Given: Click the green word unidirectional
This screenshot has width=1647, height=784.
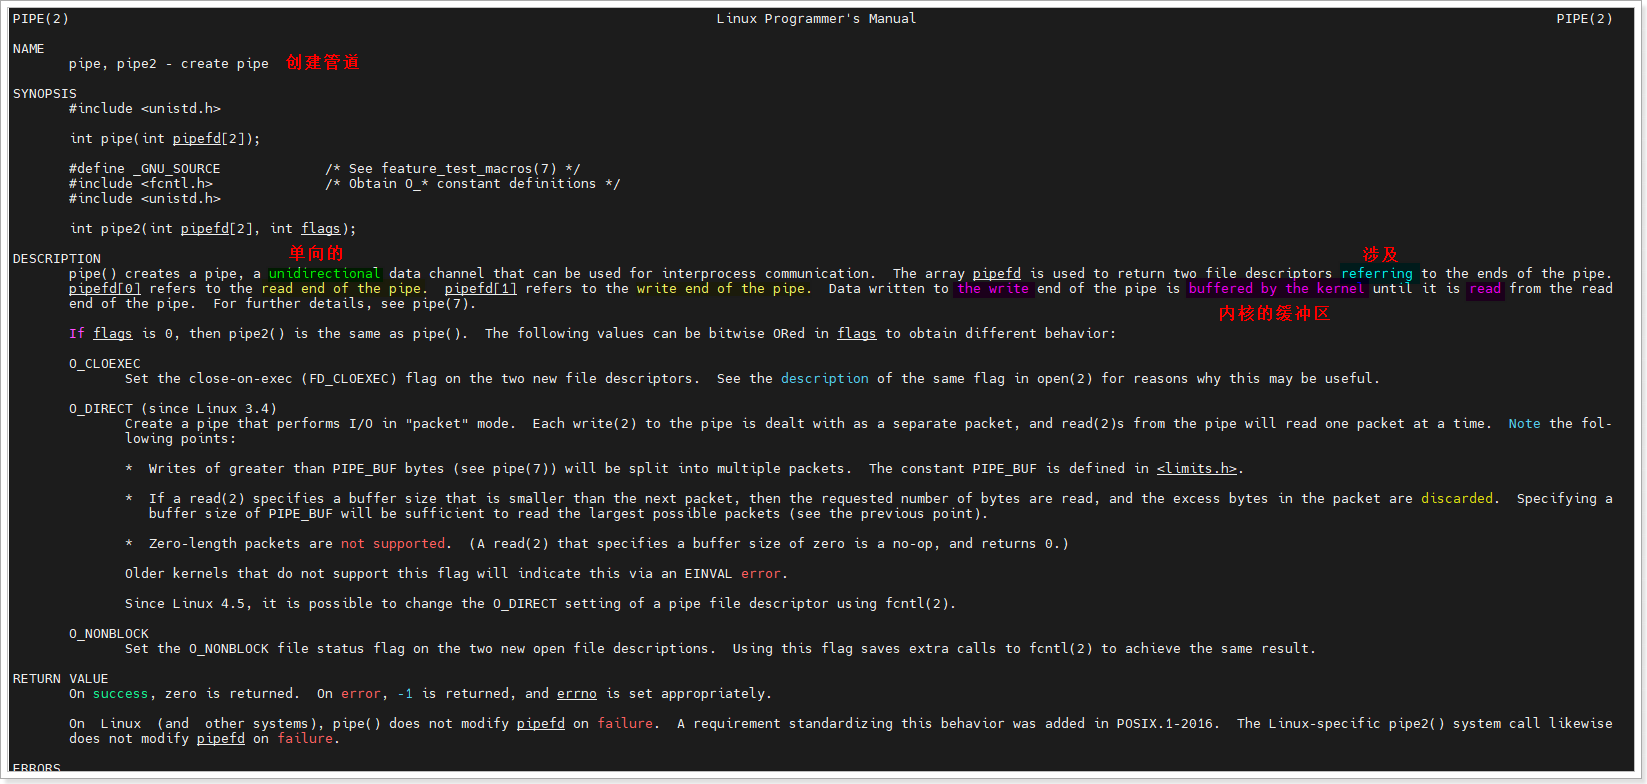Looking at the screenshot, I should [x=324, y=274].
